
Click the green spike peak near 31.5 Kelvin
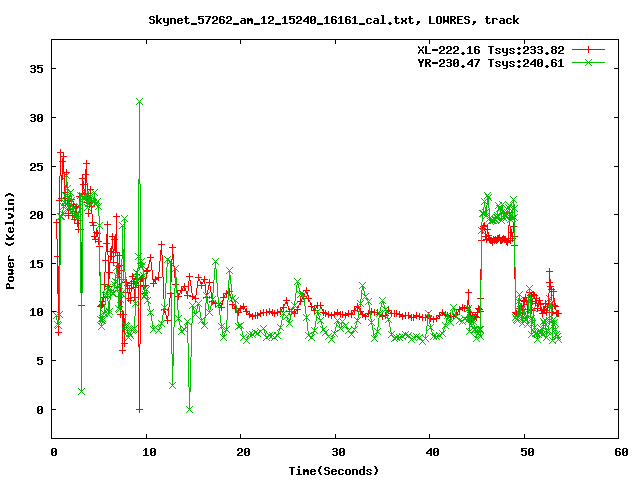[x=140, y=102]
